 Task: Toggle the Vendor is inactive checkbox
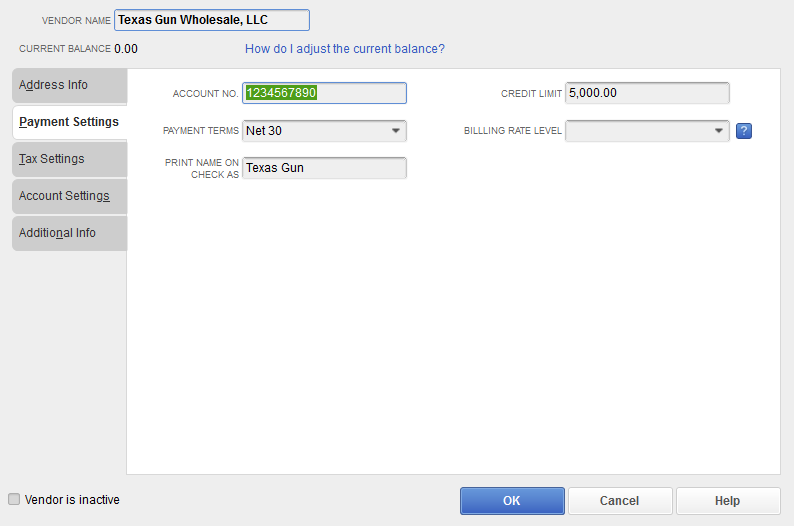(x=14, y=499)
